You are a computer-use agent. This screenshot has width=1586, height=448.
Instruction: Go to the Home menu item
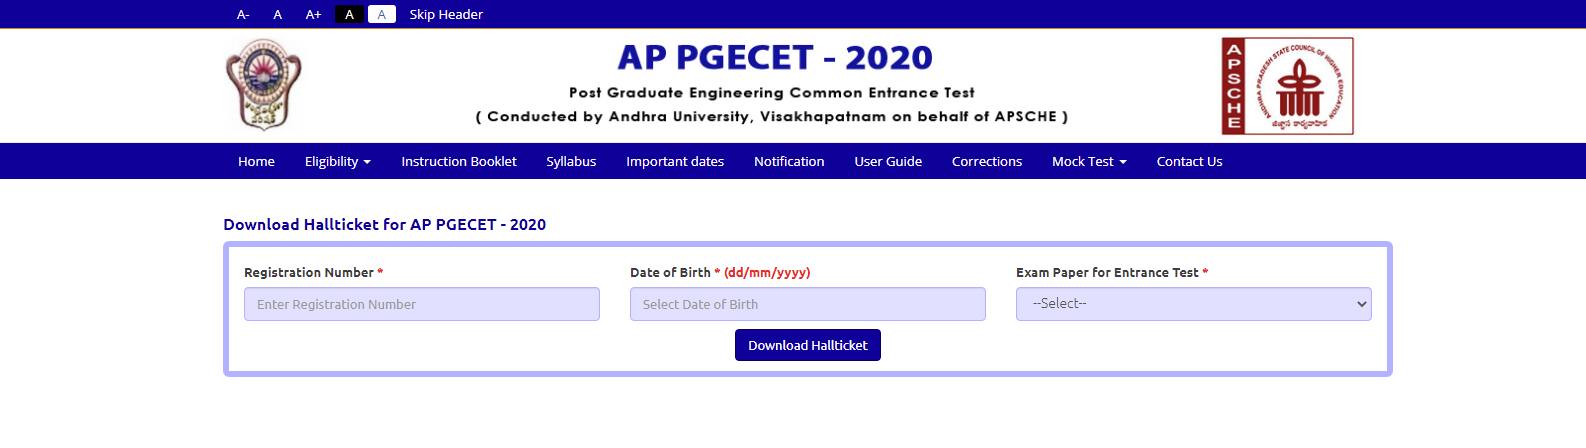coord(256,161)
